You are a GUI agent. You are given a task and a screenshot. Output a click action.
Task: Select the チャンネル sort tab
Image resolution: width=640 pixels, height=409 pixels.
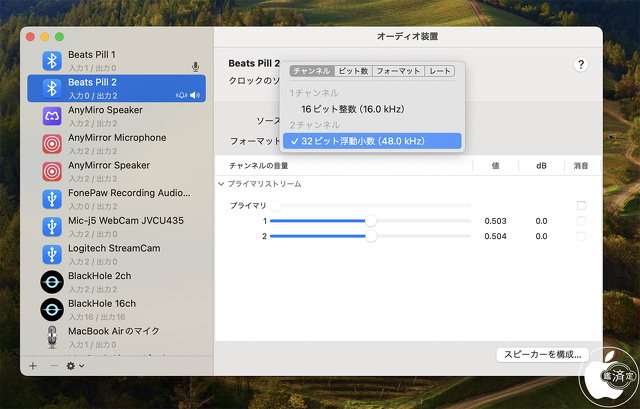pyautogui.click(x=312, y=71)
